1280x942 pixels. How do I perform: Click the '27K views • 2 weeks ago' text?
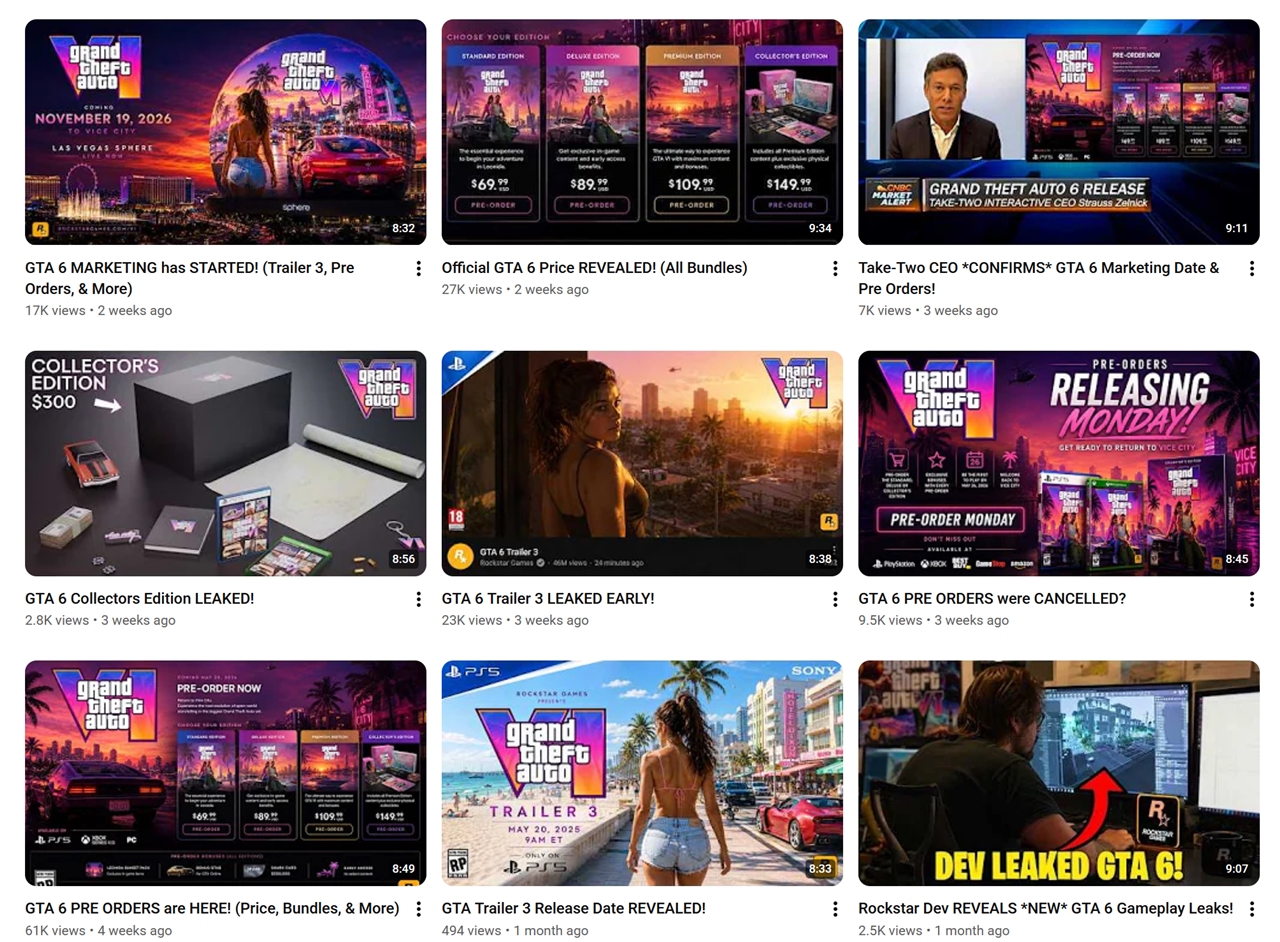pos(515,289)
